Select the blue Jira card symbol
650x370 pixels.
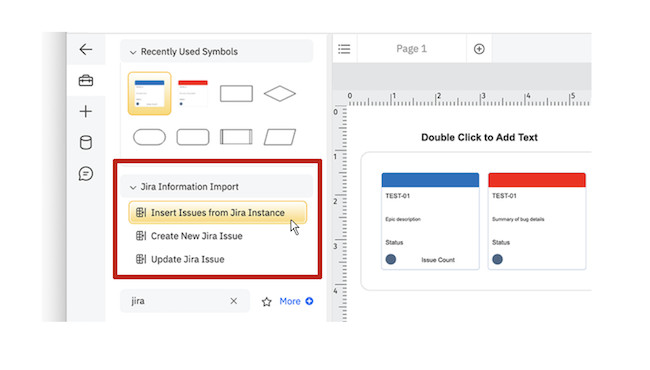point(149,93)
